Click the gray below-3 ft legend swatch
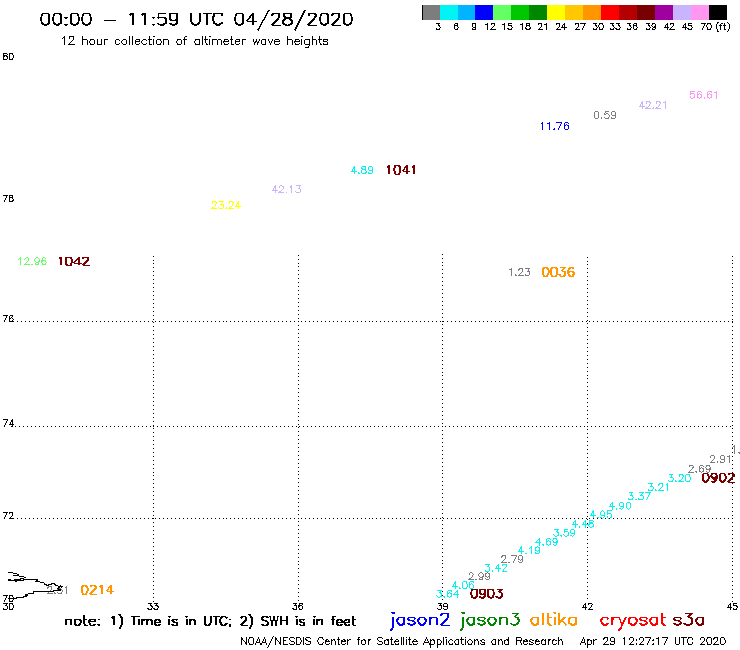The width and height of the screenshot is (740, 650). pyautogui.click(x=431, y=12)
